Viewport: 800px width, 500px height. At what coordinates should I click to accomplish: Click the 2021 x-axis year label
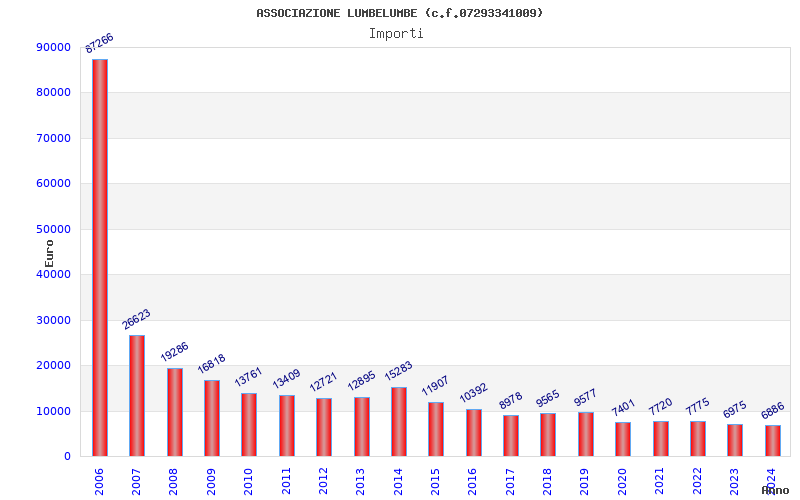(x=660, y=482)
